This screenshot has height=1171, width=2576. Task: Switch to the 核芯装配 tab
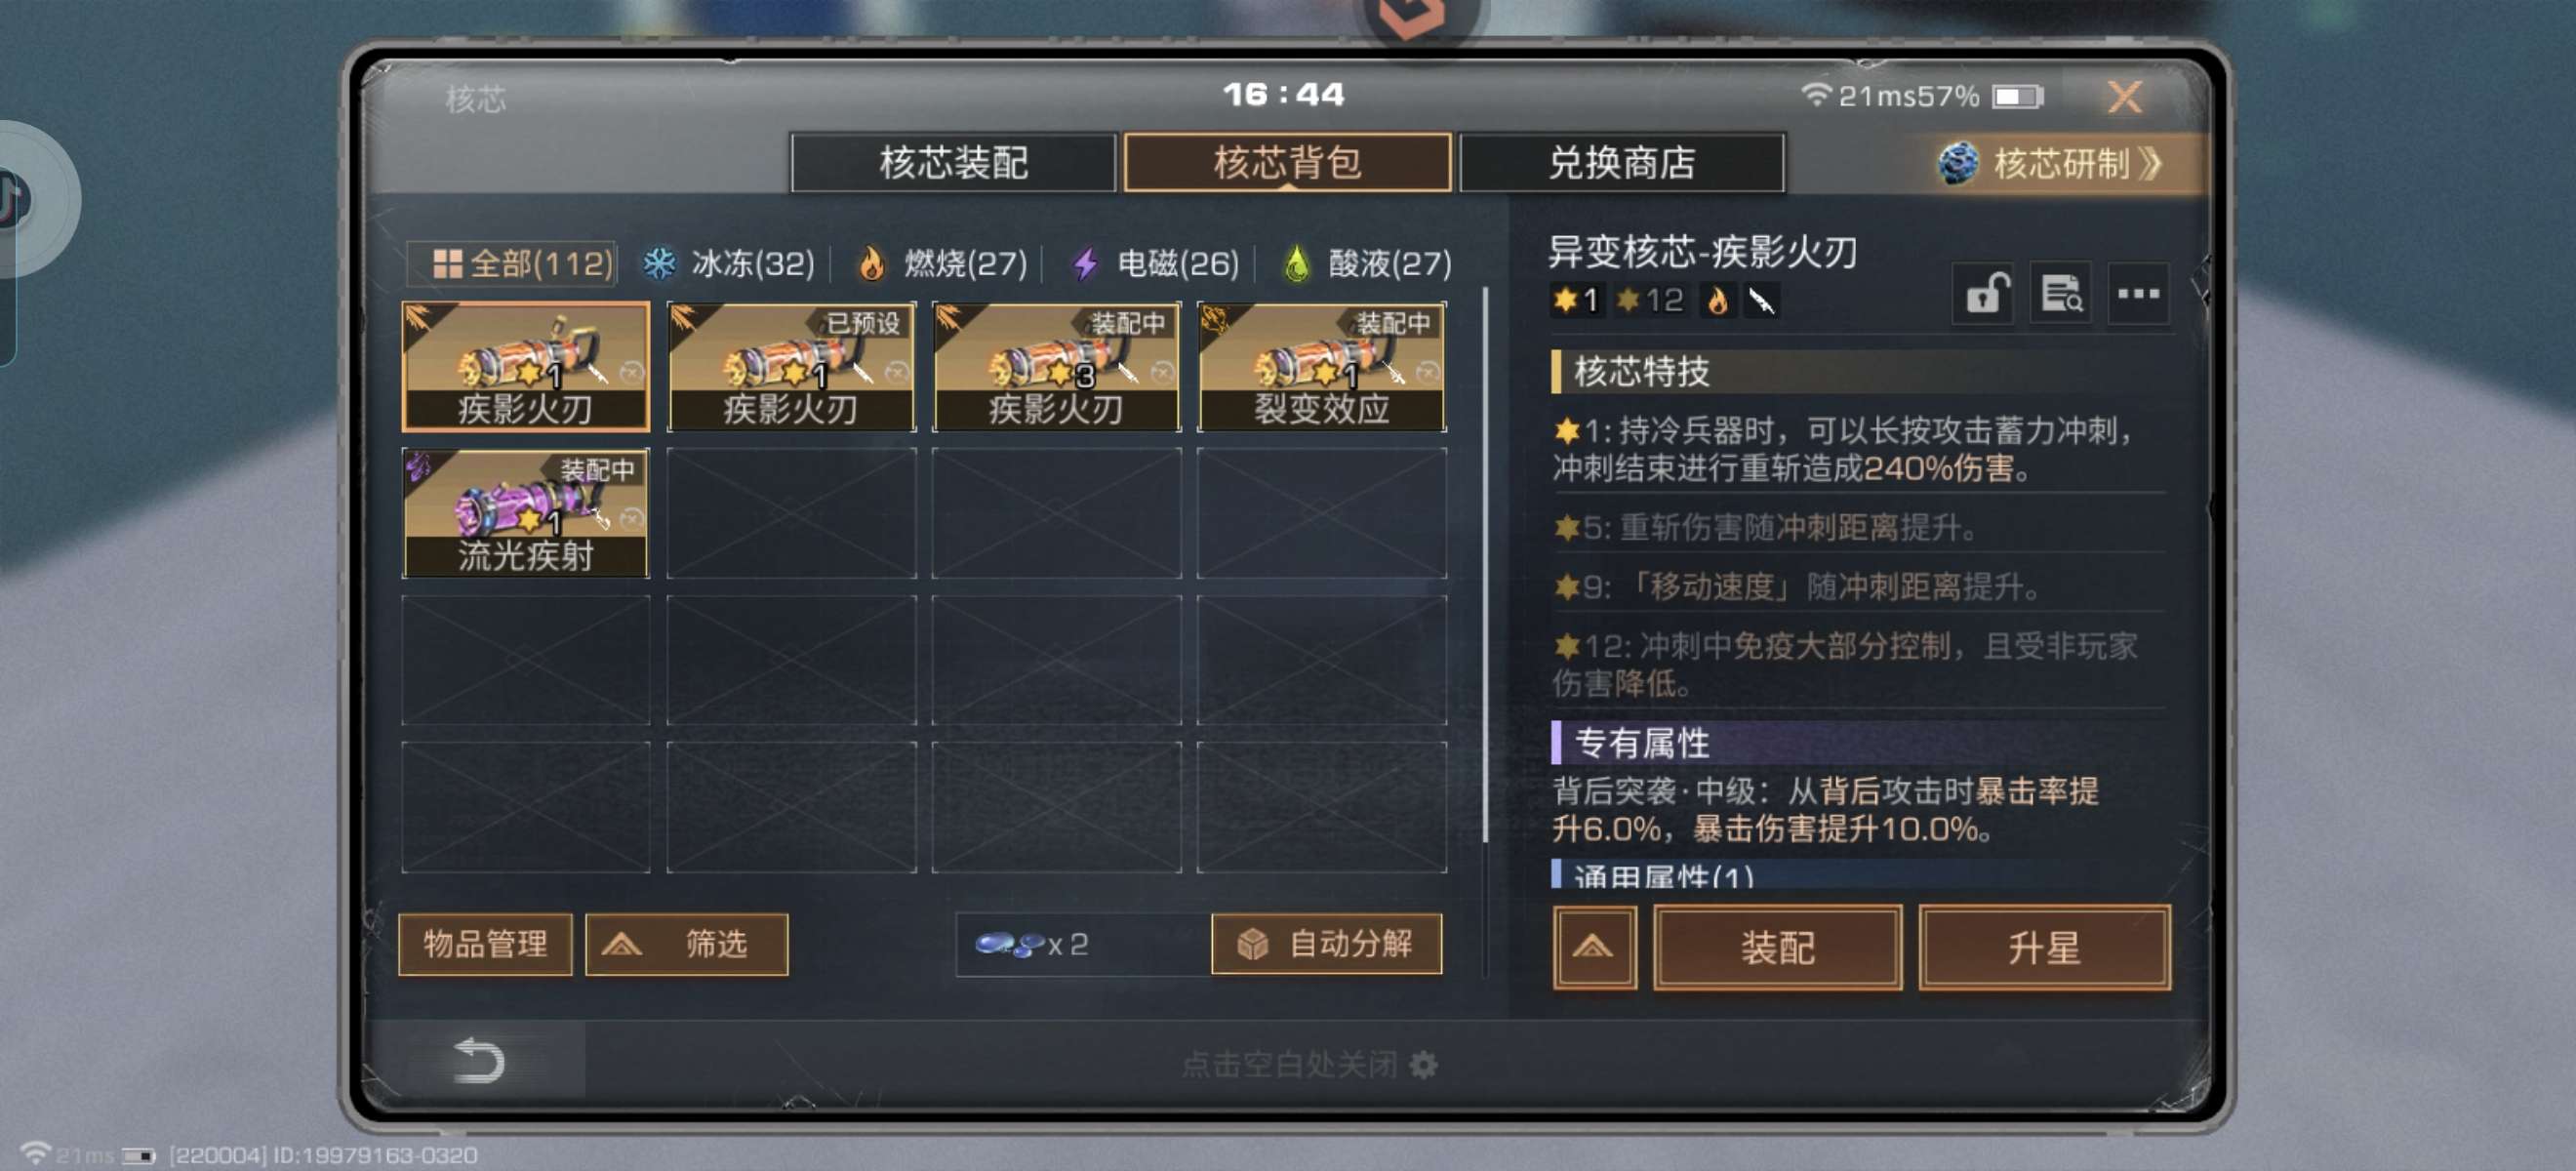(x=953, y=163)
